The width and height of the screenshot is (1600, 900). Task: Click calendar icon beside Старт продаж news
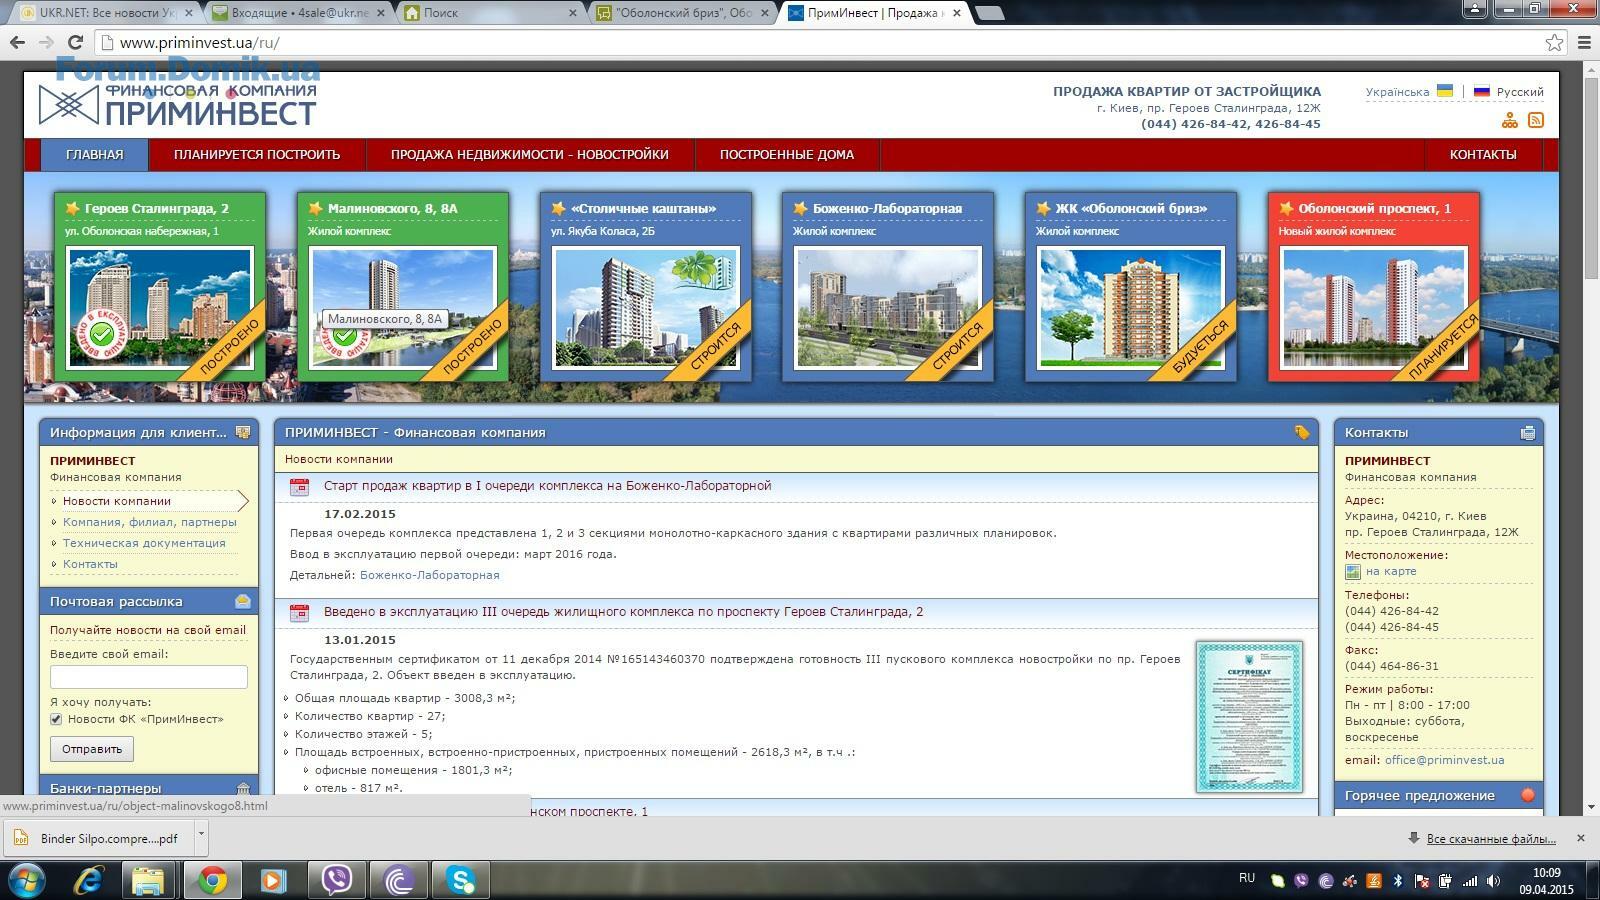pos(299,487)
